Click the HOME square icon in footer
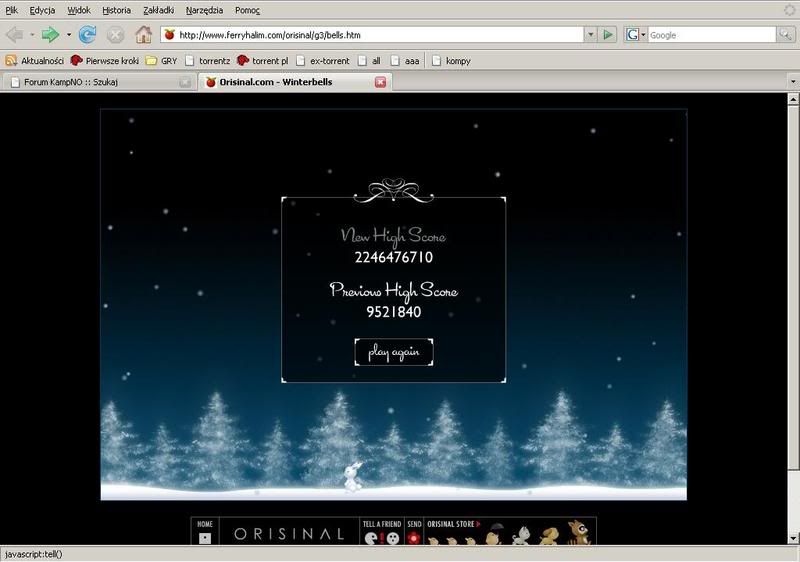The image size is (800, 562). click(205, 538)
